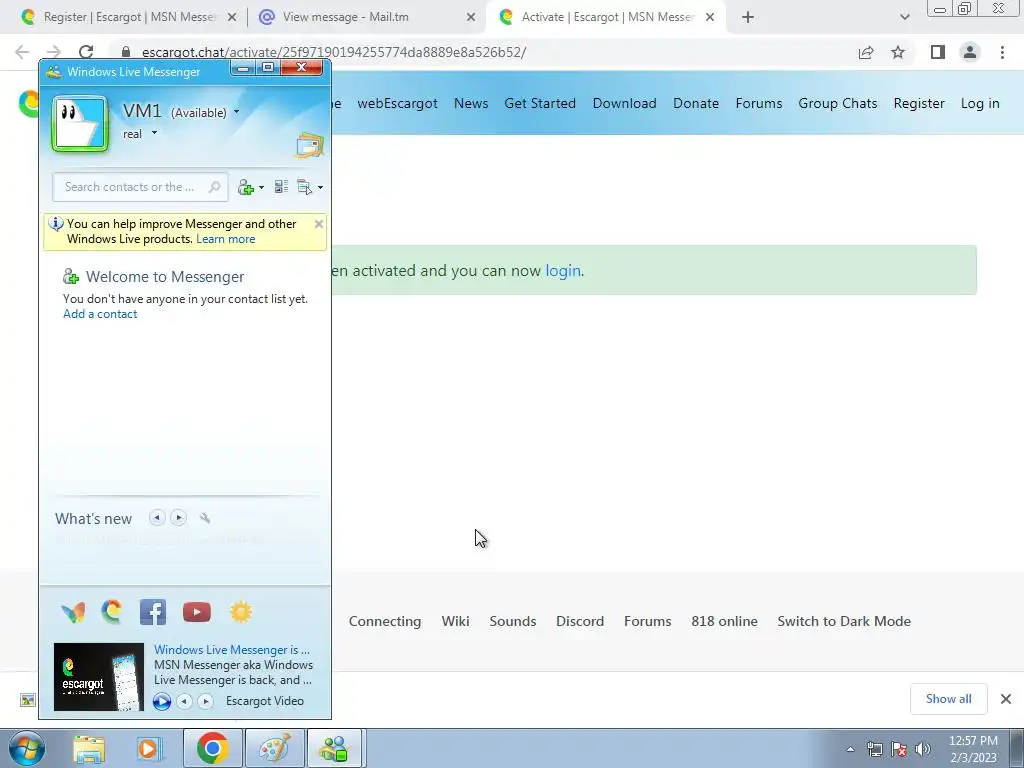
Task: Share this page icon in Chrome
Action: pyautogui.click(x=866, y=52)
